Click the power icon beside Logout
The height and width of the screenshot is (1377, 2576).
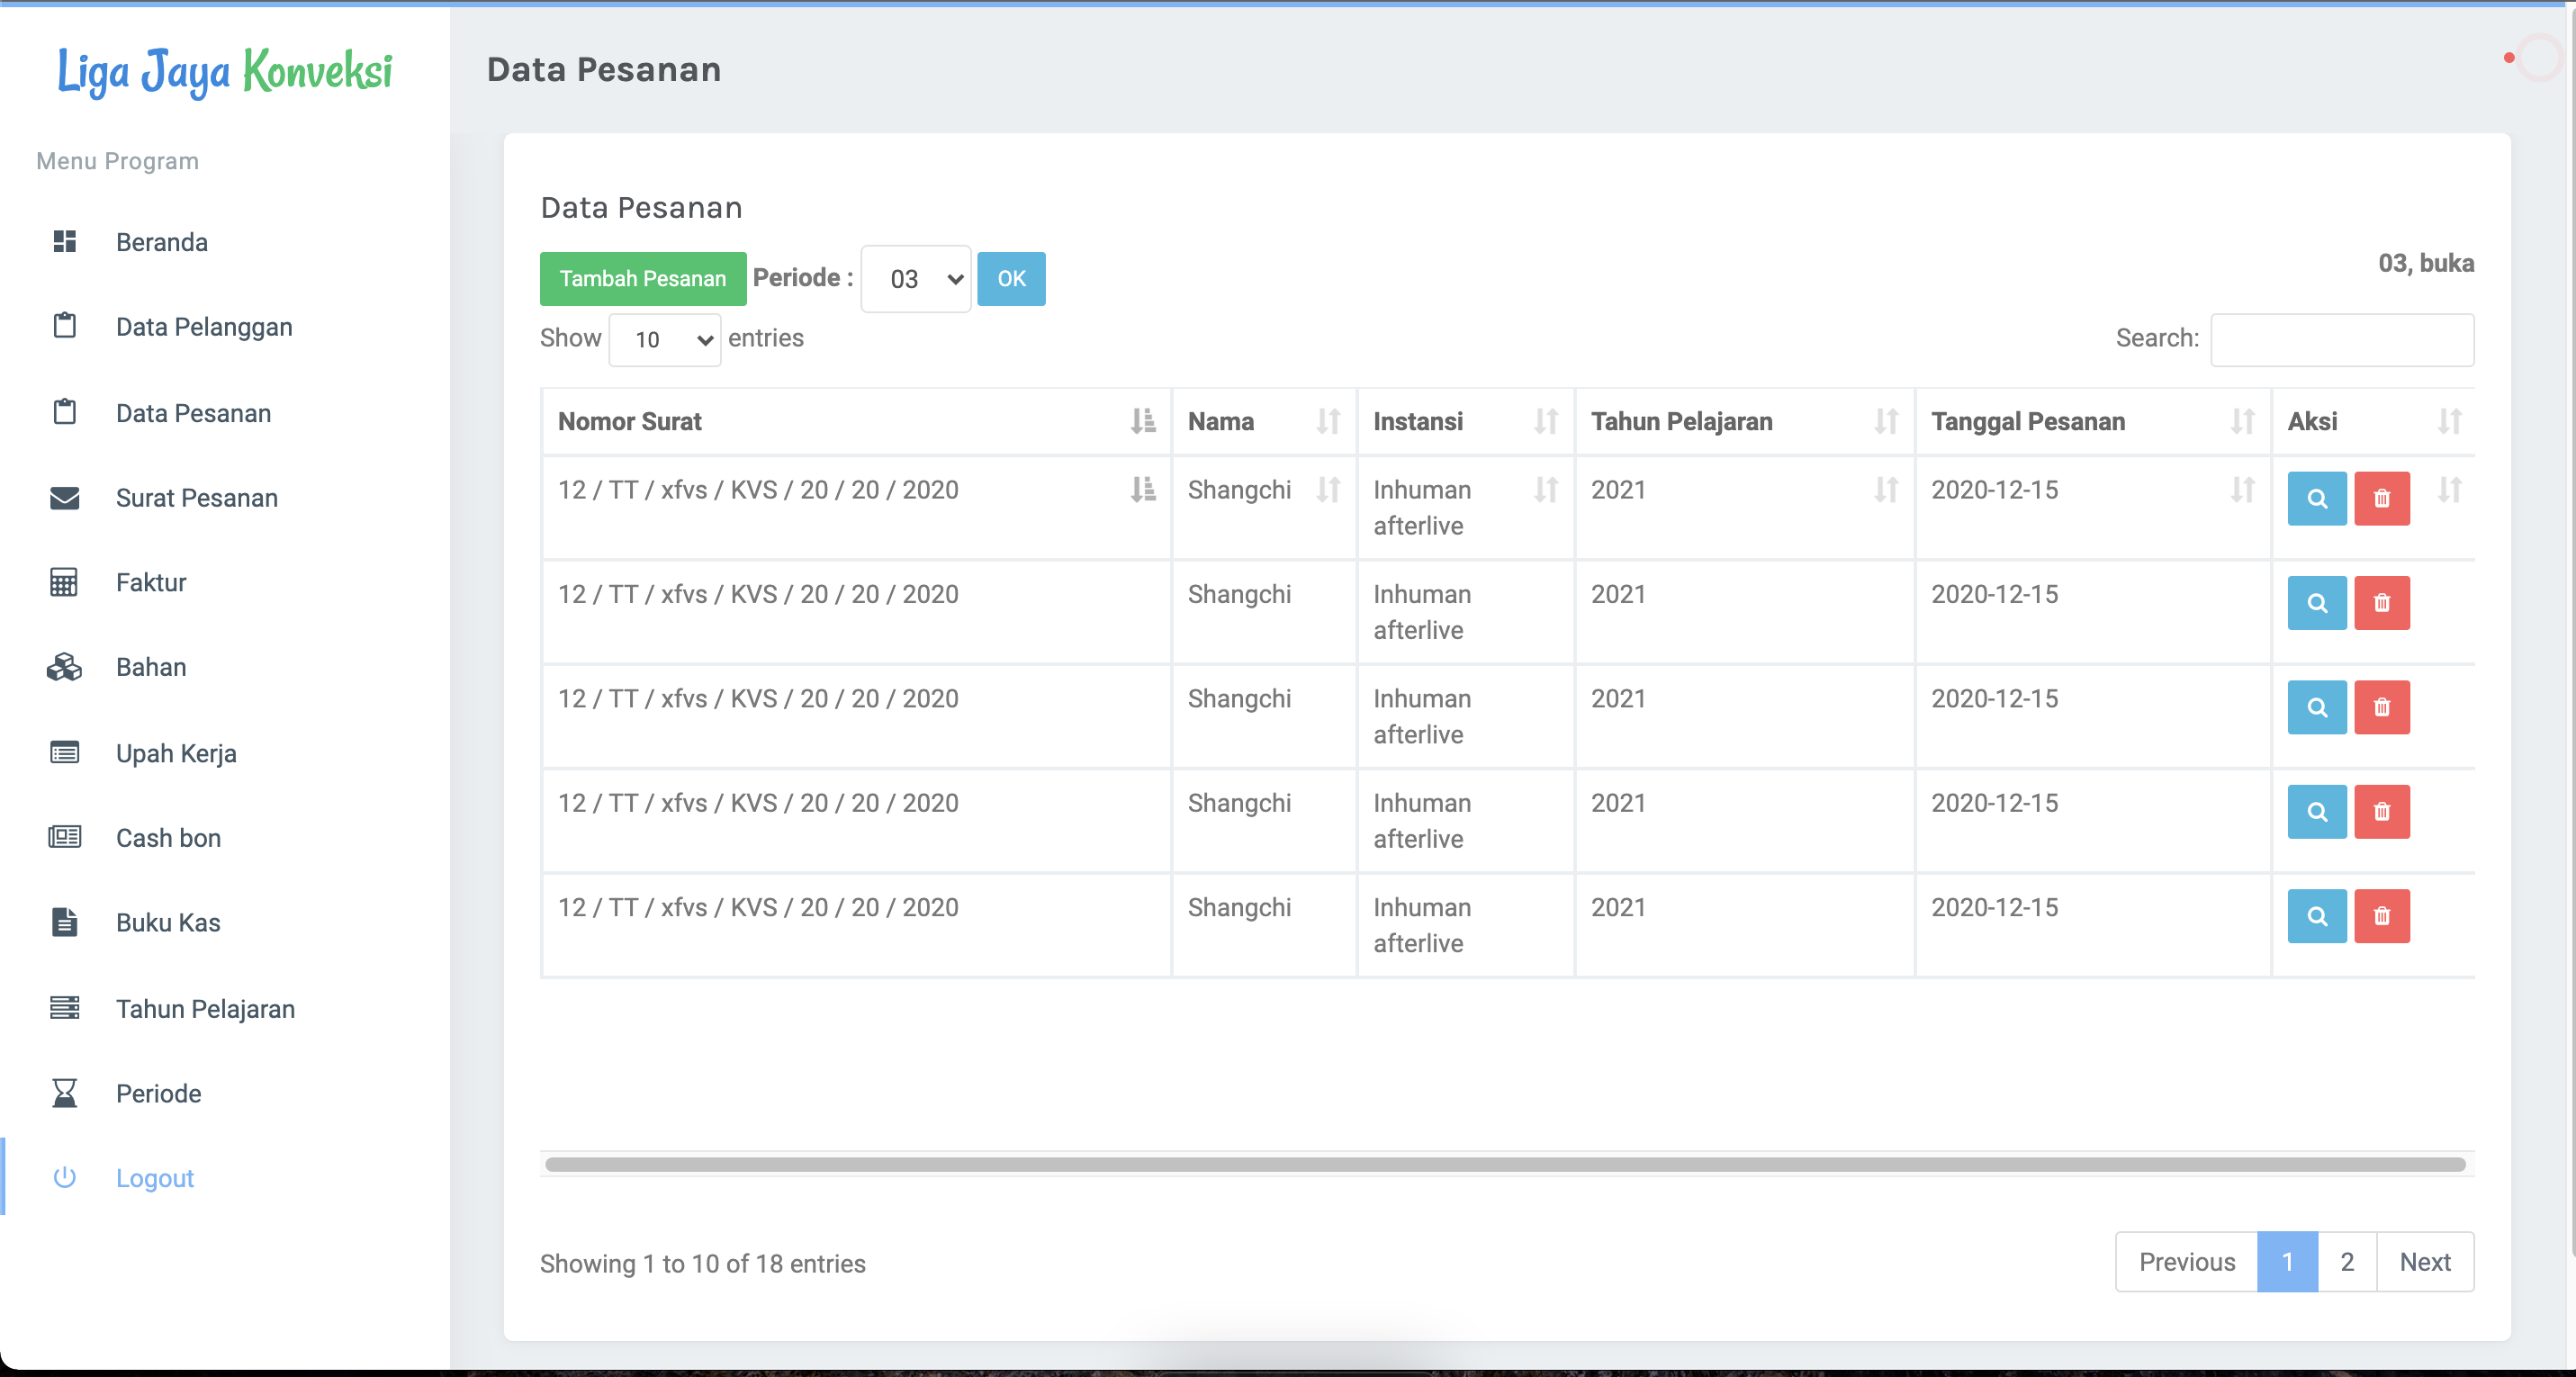pyautogui.click(x=65, y=1177)
